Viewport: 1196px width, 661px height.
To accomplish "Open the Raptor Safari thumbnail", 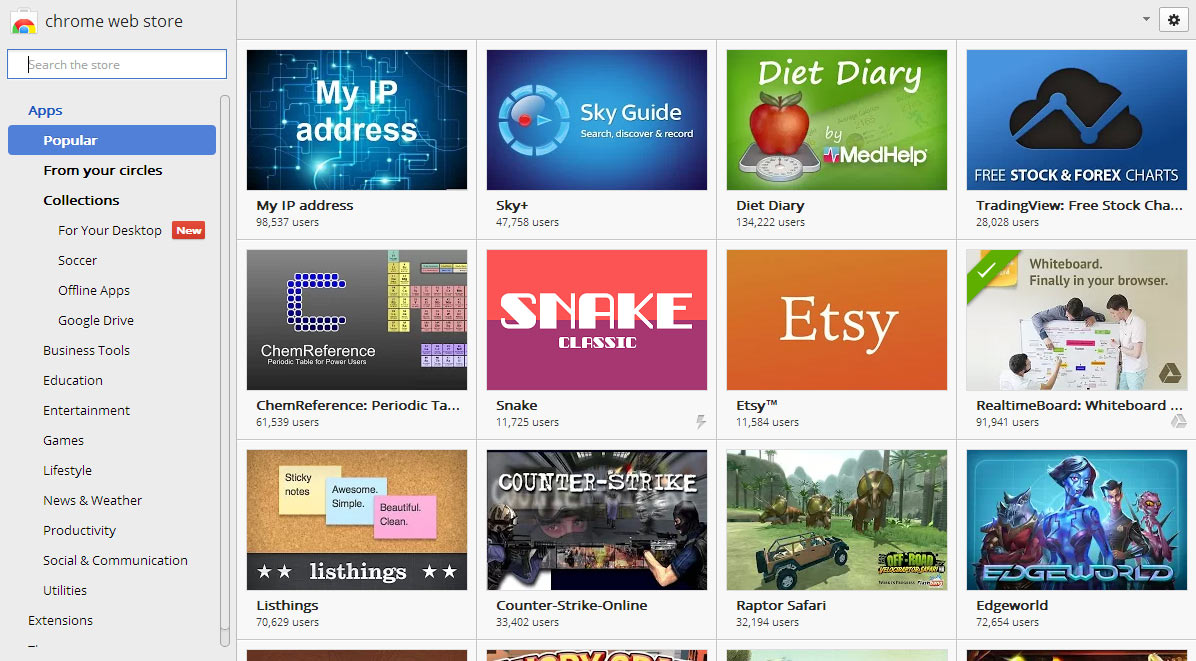I will pos(837,520).
